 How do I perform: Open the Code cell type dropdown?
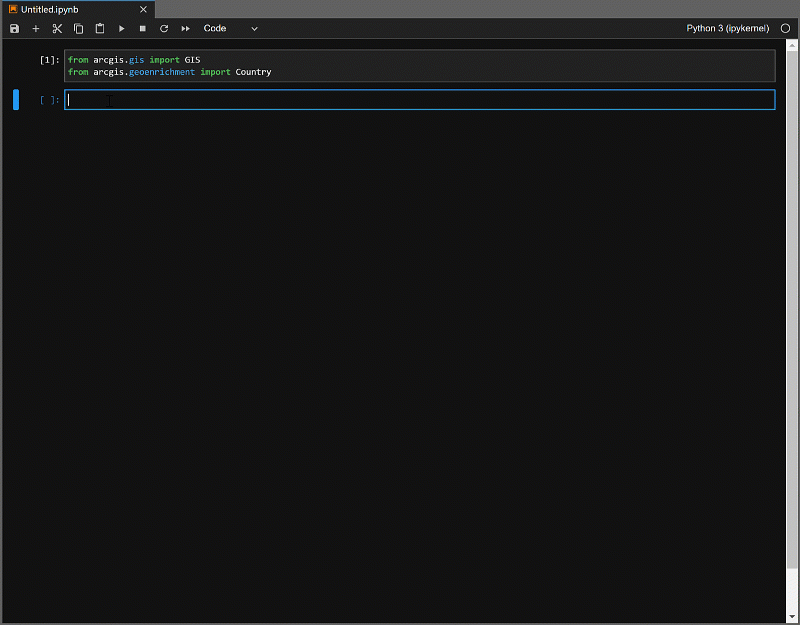coord(231,29)
